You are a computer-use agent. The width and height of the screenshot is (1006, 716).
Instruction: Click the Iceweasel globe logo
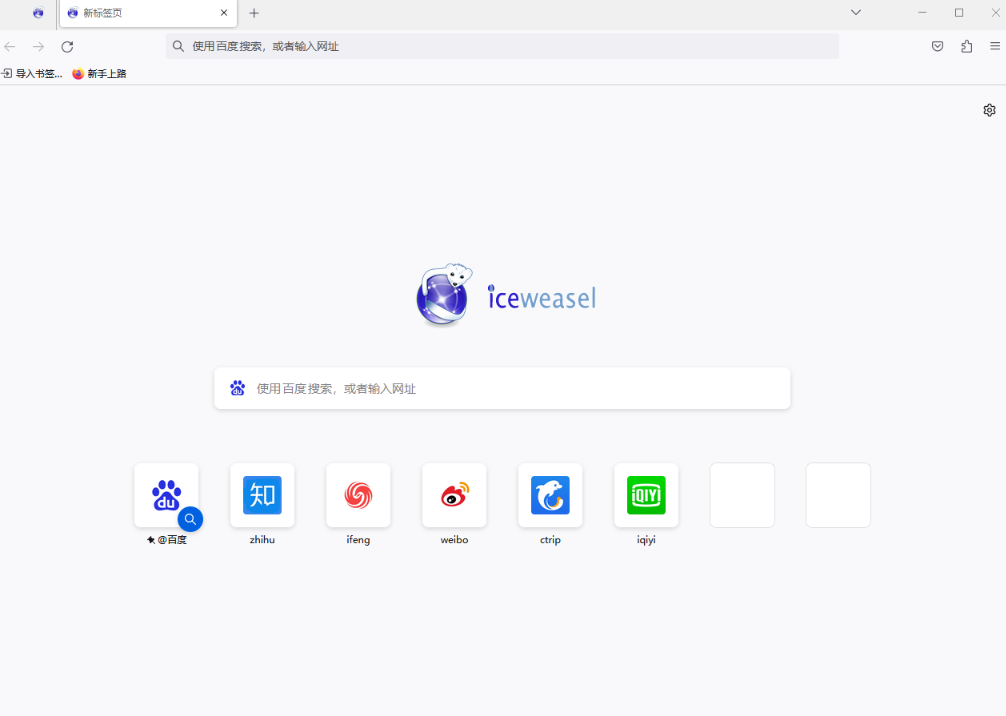click(444, 295)
